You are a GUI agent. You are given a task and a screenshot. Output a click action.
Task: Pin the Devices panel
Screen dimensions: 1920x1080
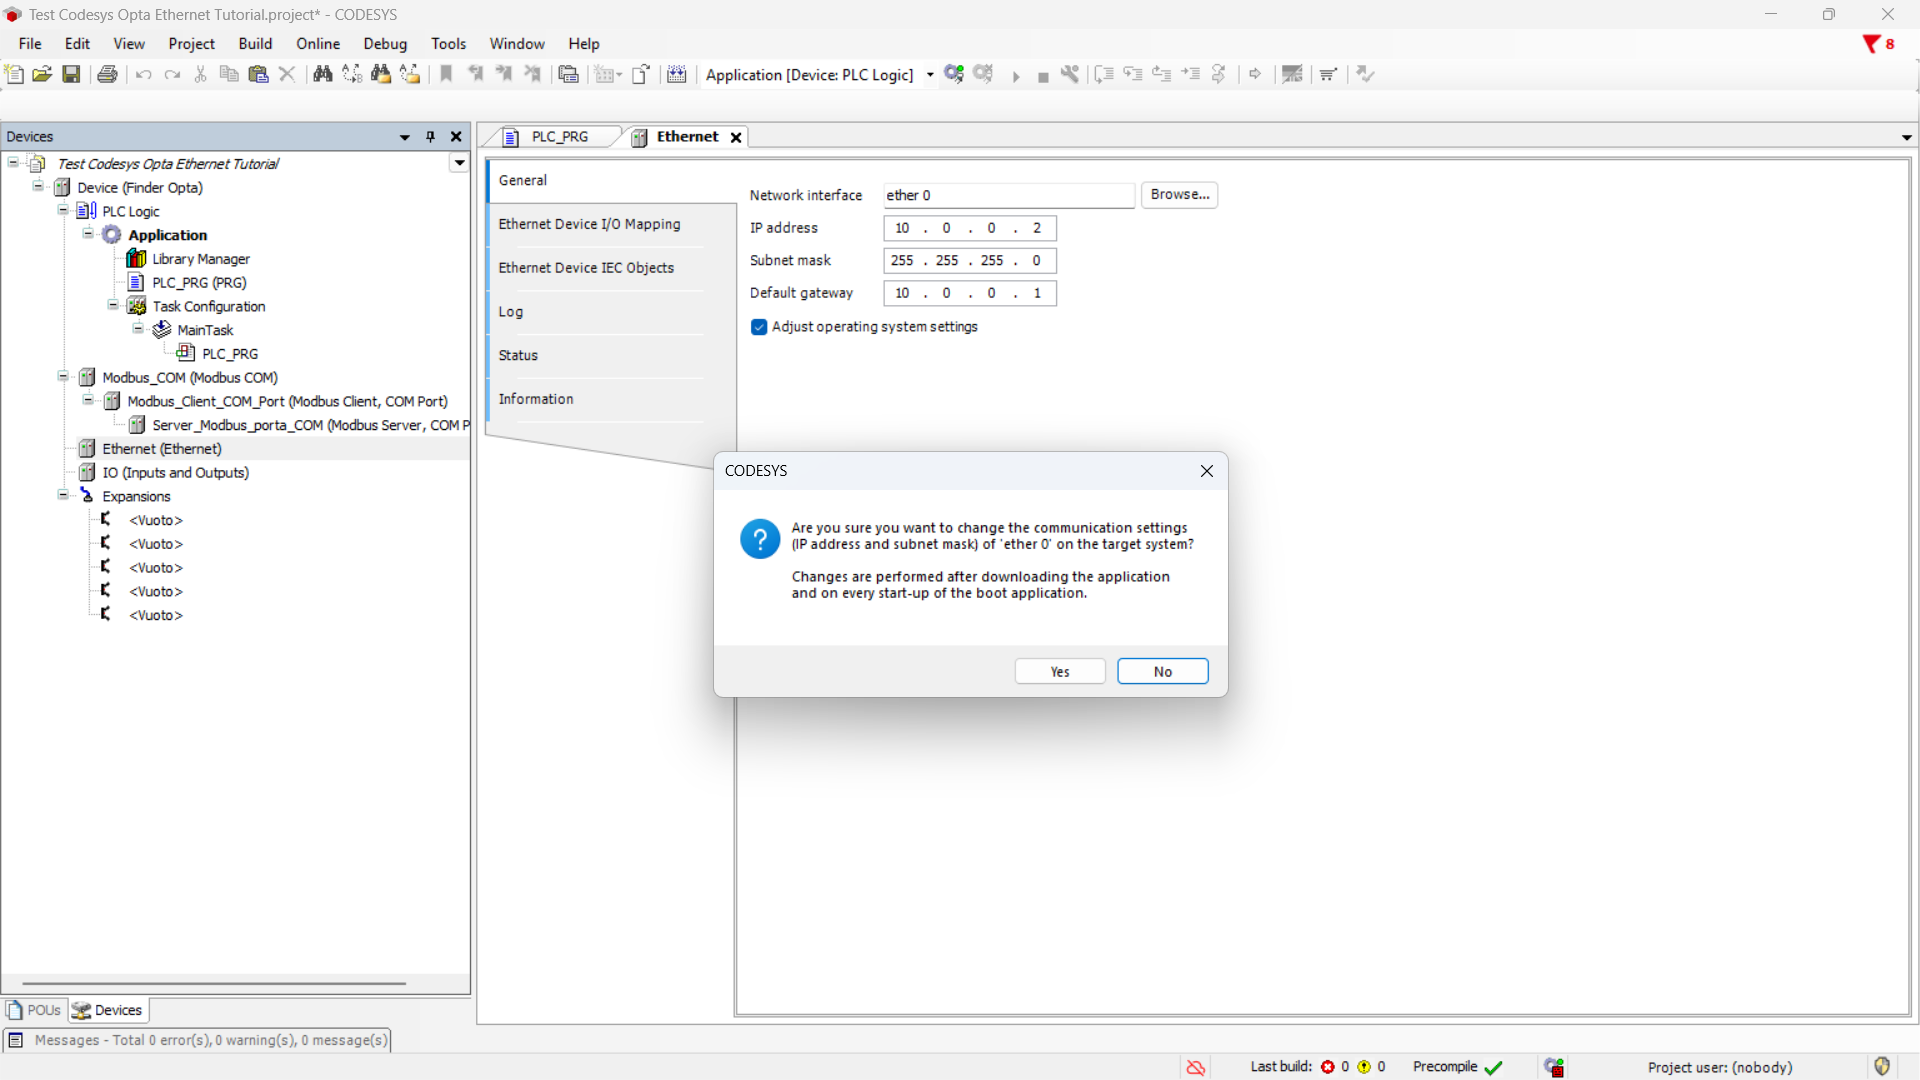(431, 137)
